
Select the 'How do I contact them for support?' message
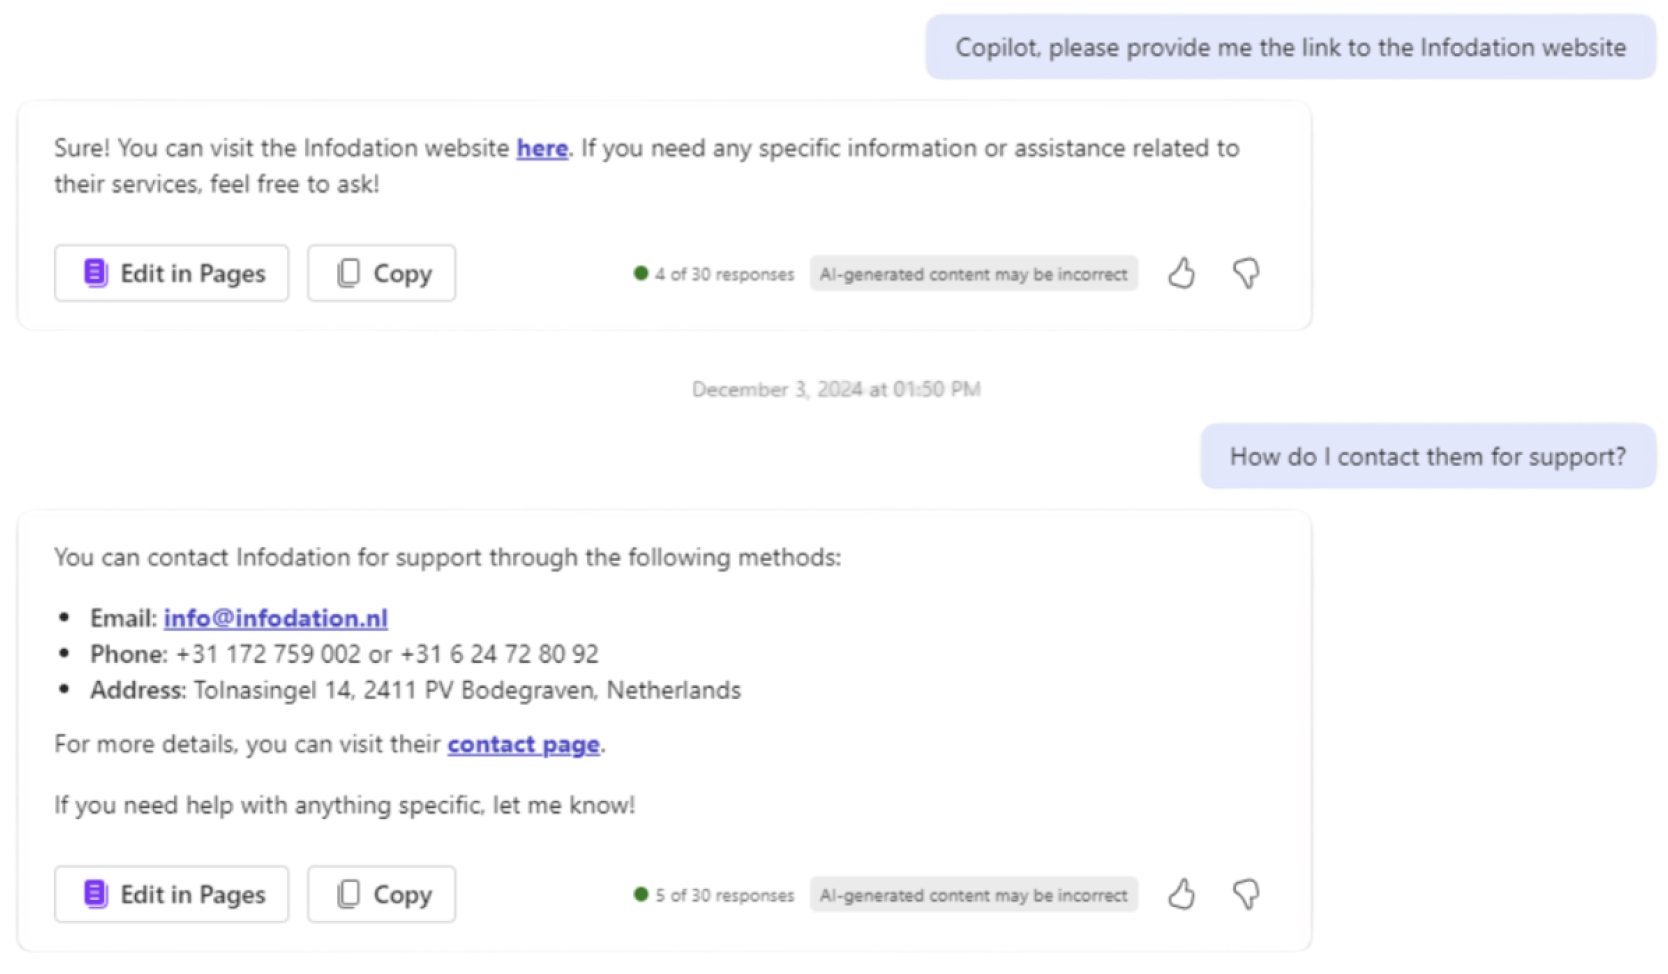pos(1428,457)
